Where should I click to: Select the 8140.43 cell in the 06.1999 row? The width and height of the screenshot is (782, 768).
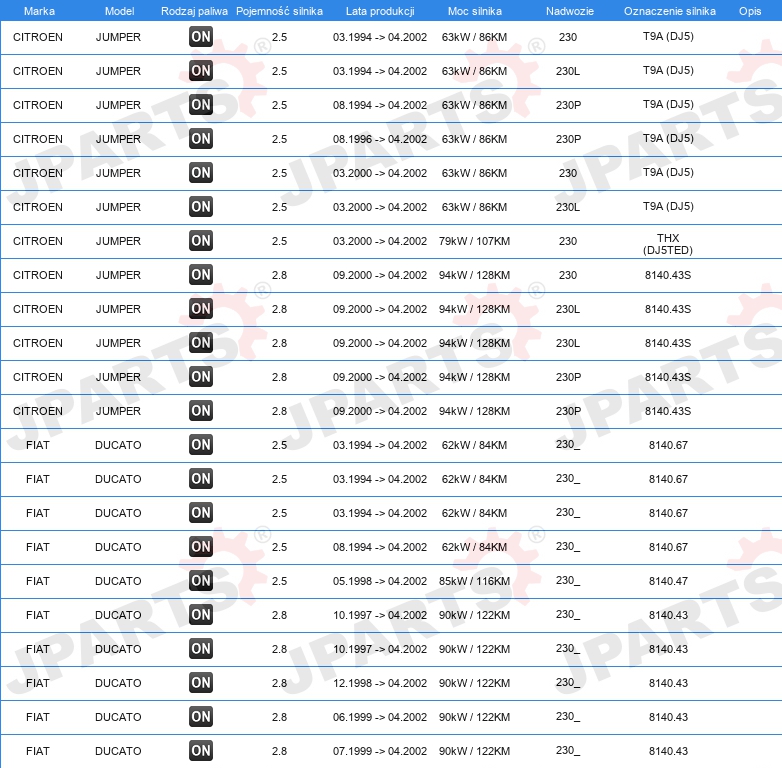[668, 717]
